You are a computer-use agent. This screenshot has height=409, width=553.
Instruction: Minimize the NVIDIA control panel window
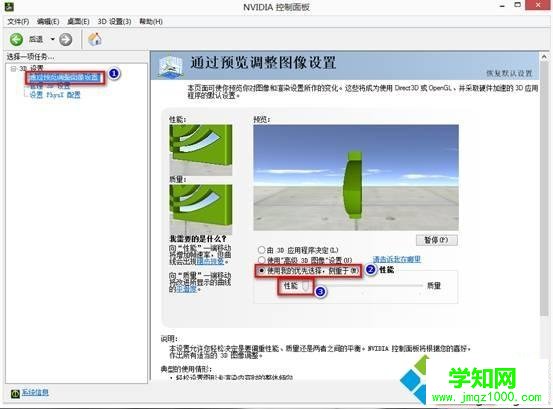502,6
